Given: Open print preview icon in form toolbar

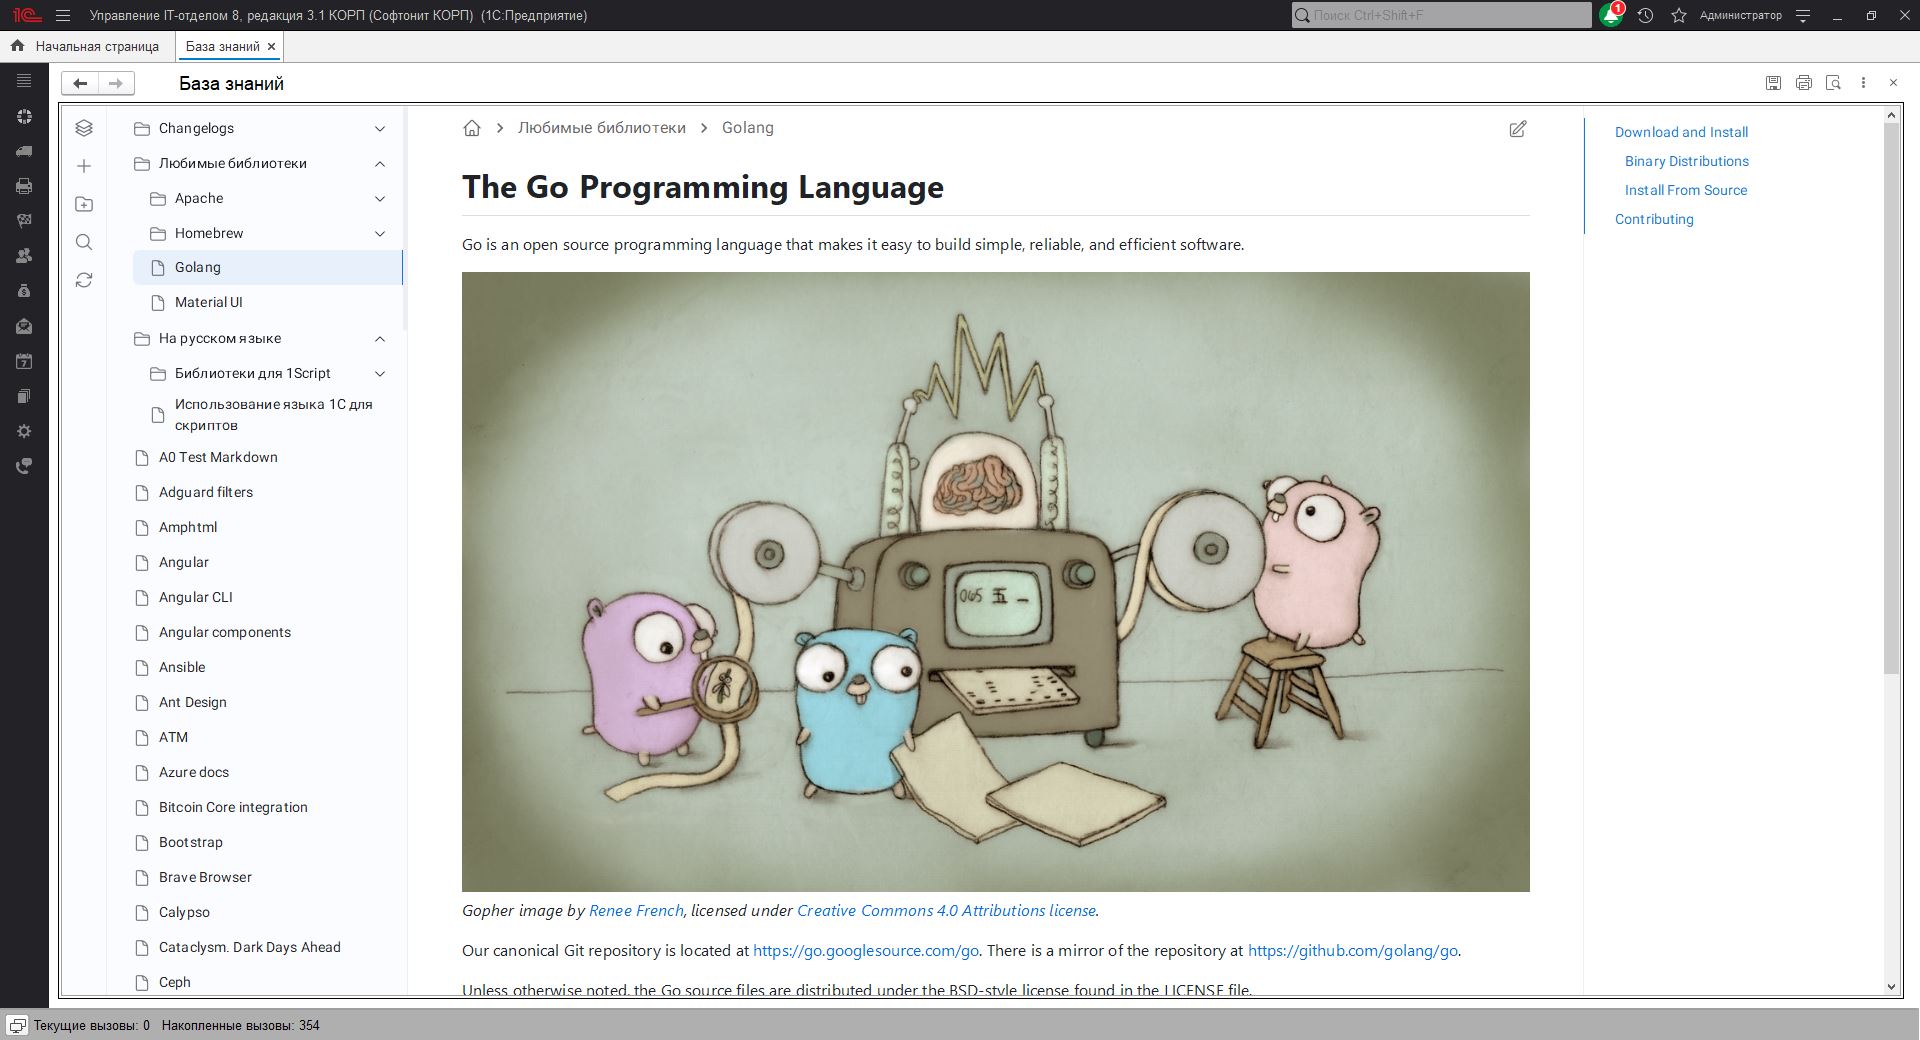Looking at the screenshot, I should tap(1833, 83).
